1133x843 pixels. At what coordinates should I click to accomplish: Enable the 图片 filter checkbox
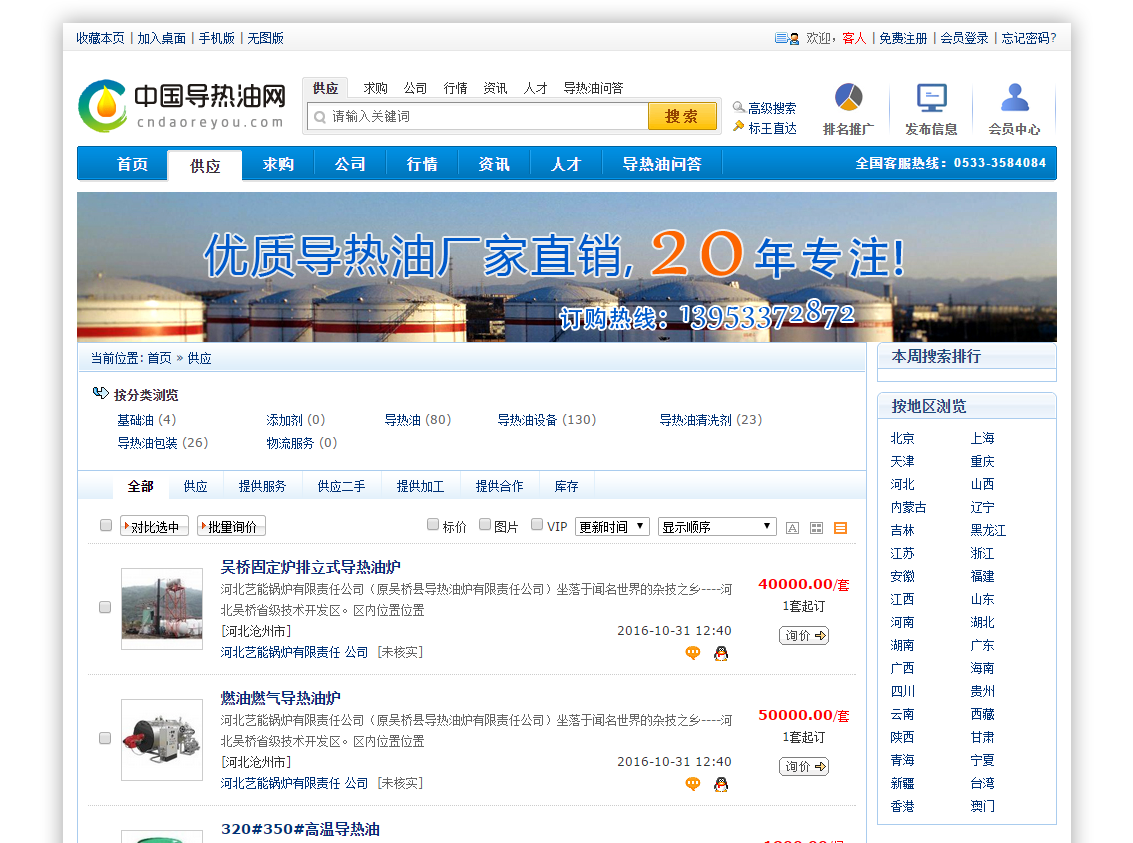coord(485,524)
